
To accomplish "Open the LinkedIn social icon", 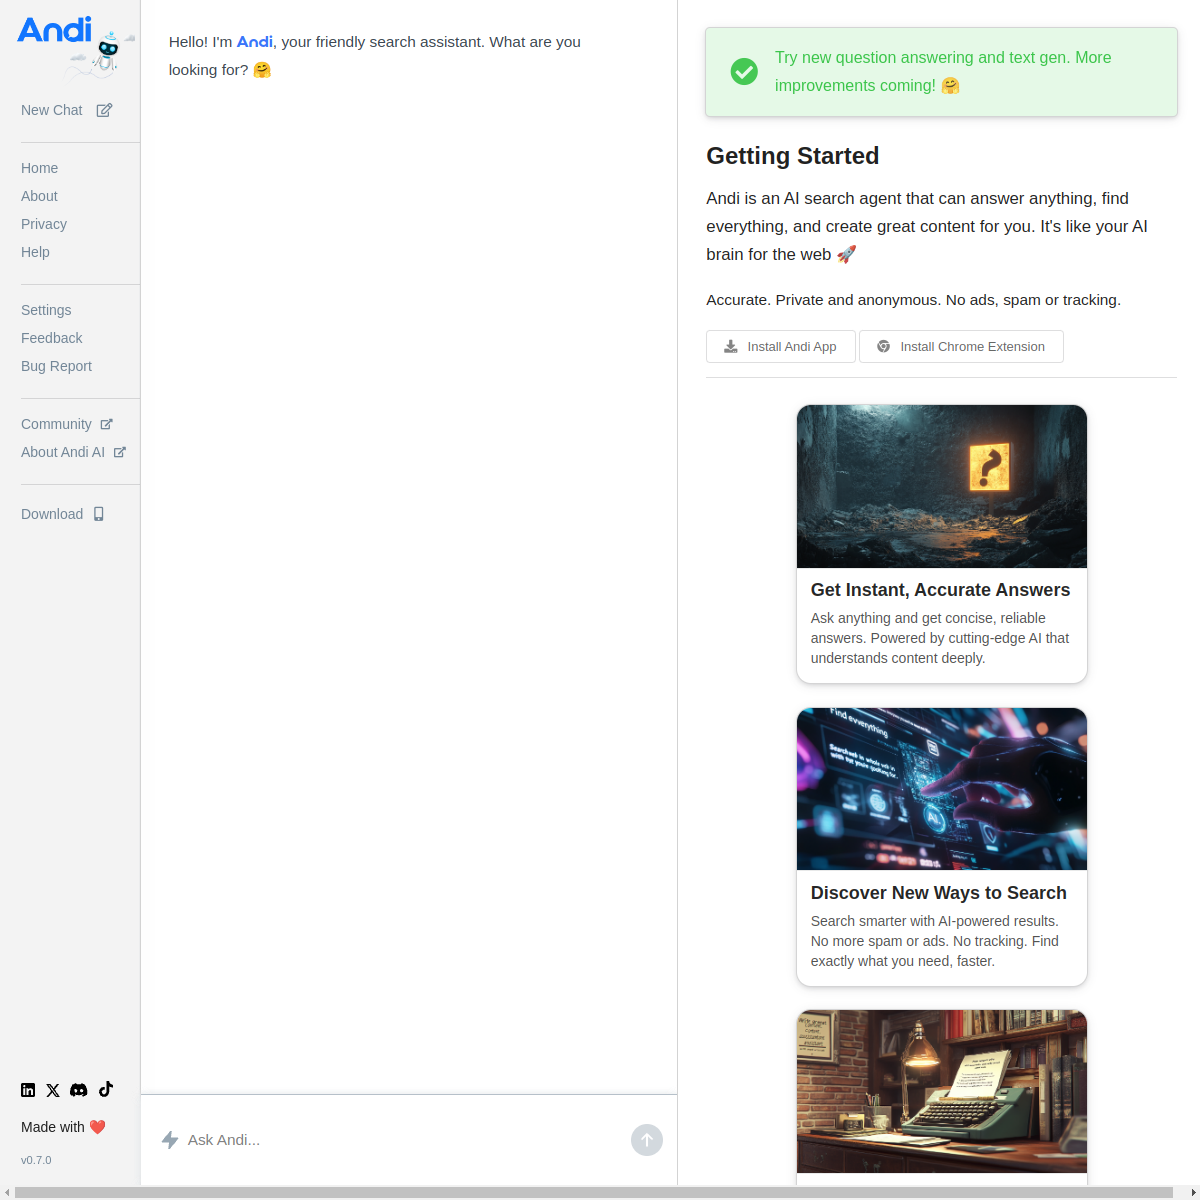I will pos(28,1090).
